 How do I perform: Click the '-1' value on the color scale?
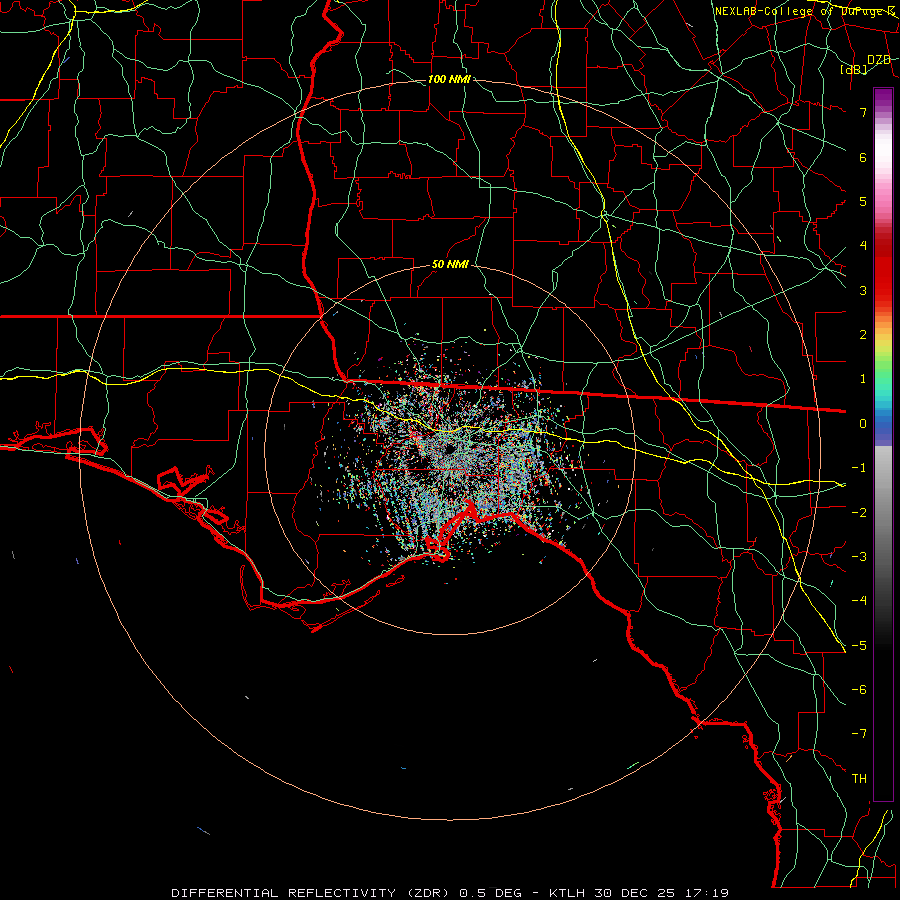pos(859,468)
